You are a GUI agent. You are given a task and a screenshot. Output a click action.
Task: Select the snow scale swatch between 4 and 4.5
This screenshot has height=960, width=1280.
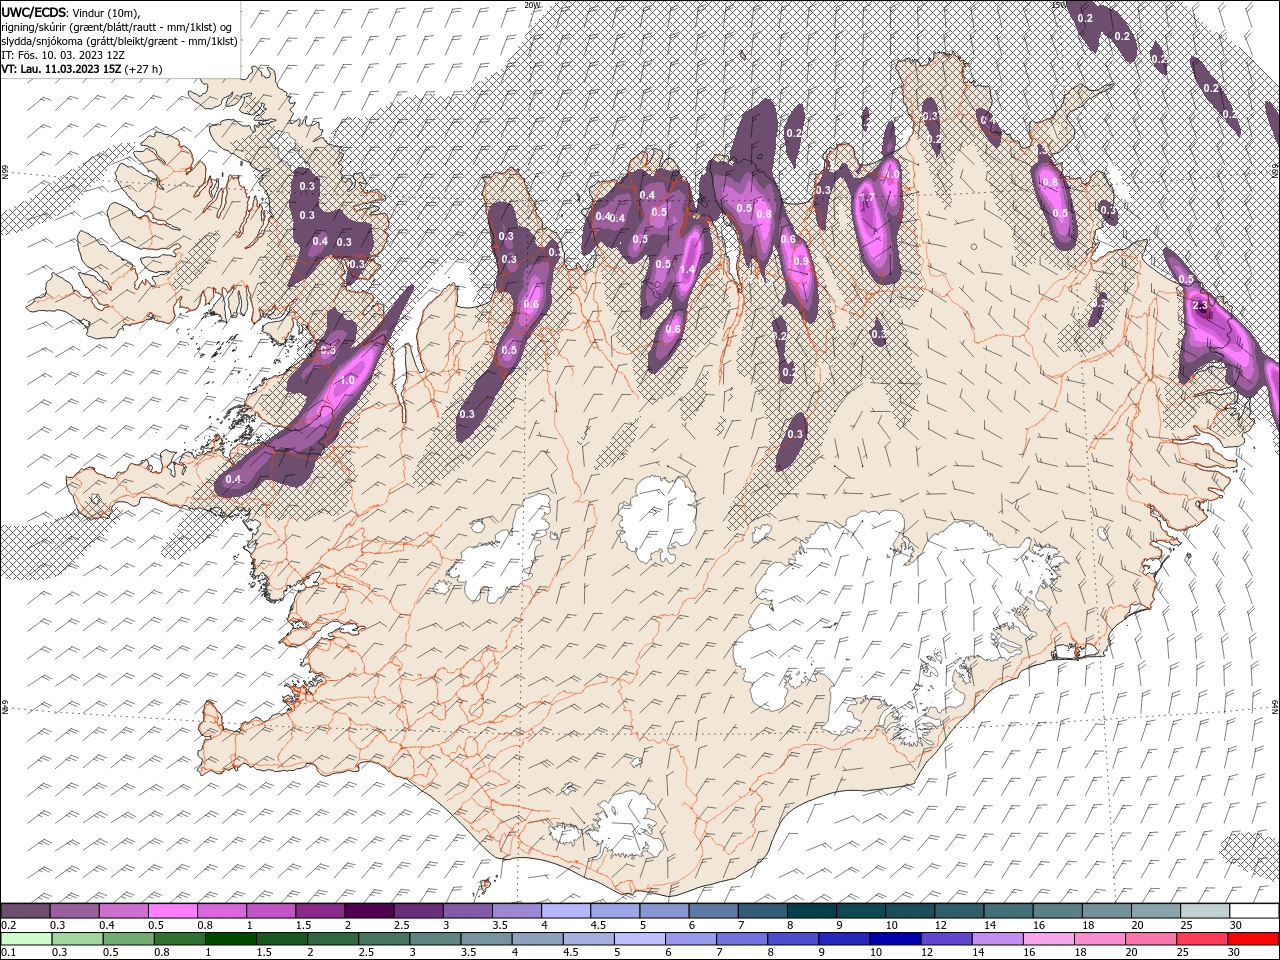[x=567, y=911]
